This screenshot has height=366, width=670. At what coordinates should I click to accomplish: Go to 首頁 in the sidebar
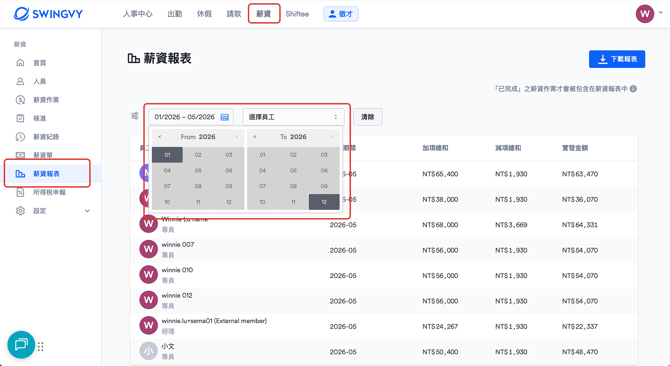click(40, 63)
